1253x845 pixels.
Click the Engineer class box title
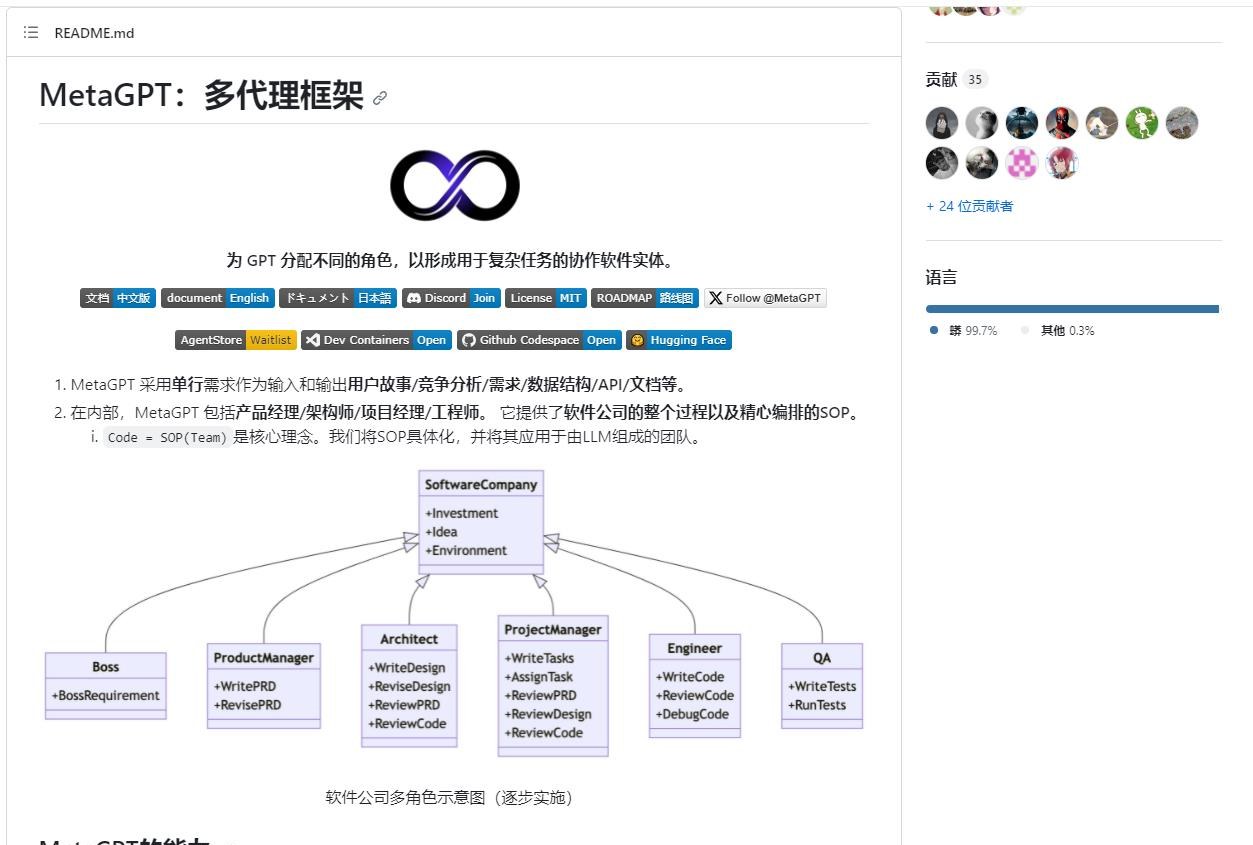tap(695, 648)
